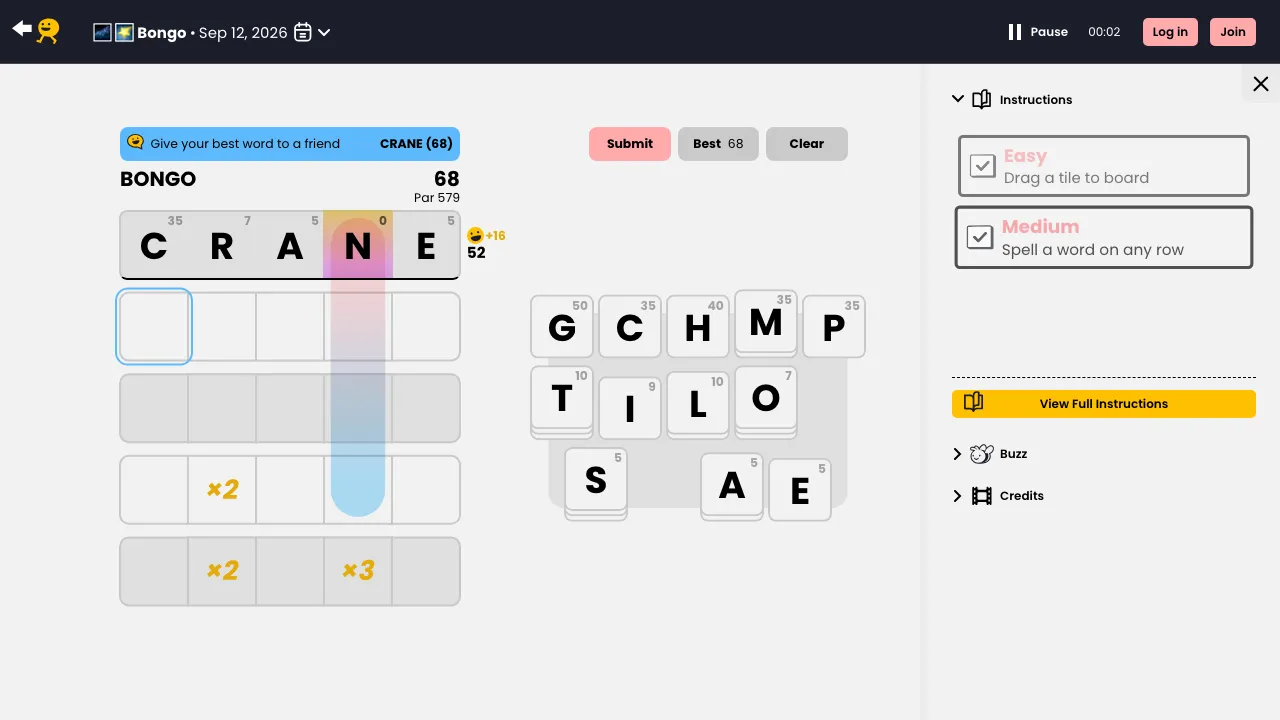Select the G tile worth 50
The height and width of the screenshot is (720, 1280).
pyautogui.click(x=562, y=326)
